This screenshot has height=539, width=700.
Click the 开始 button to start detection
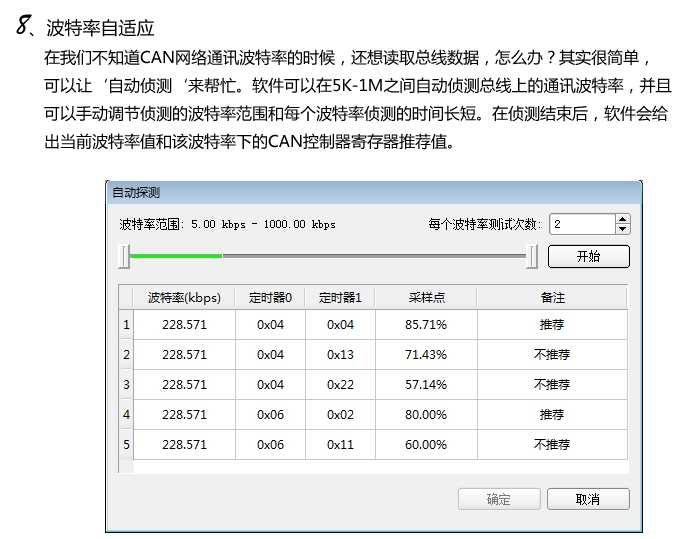click(x=588, y=257)
